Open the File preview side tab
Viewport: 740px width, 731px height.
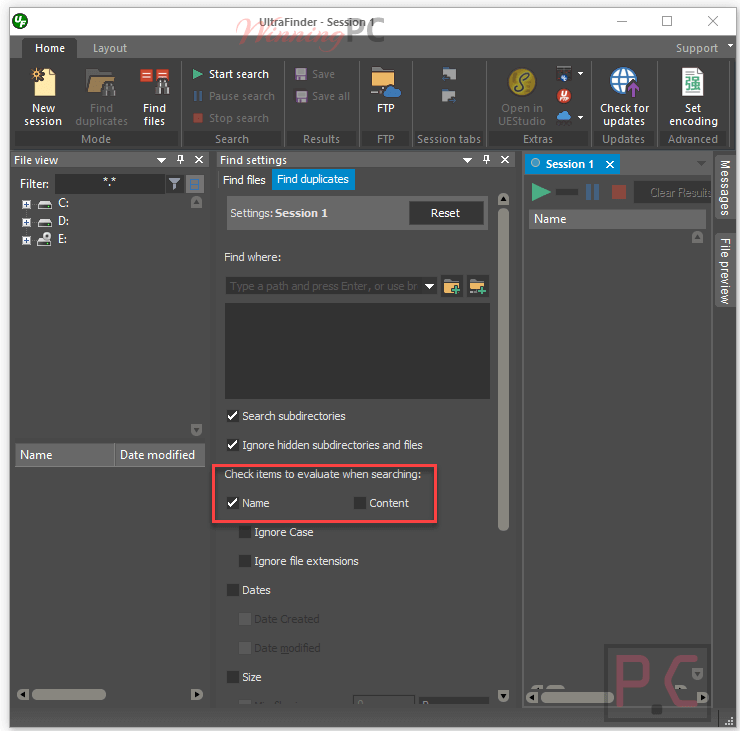point(725,270)
